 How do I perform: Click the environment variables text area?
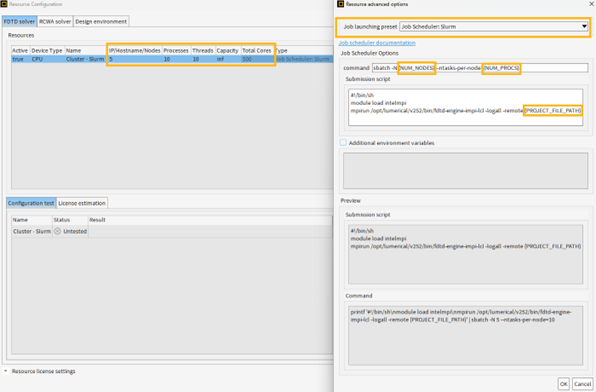point(465,171)
